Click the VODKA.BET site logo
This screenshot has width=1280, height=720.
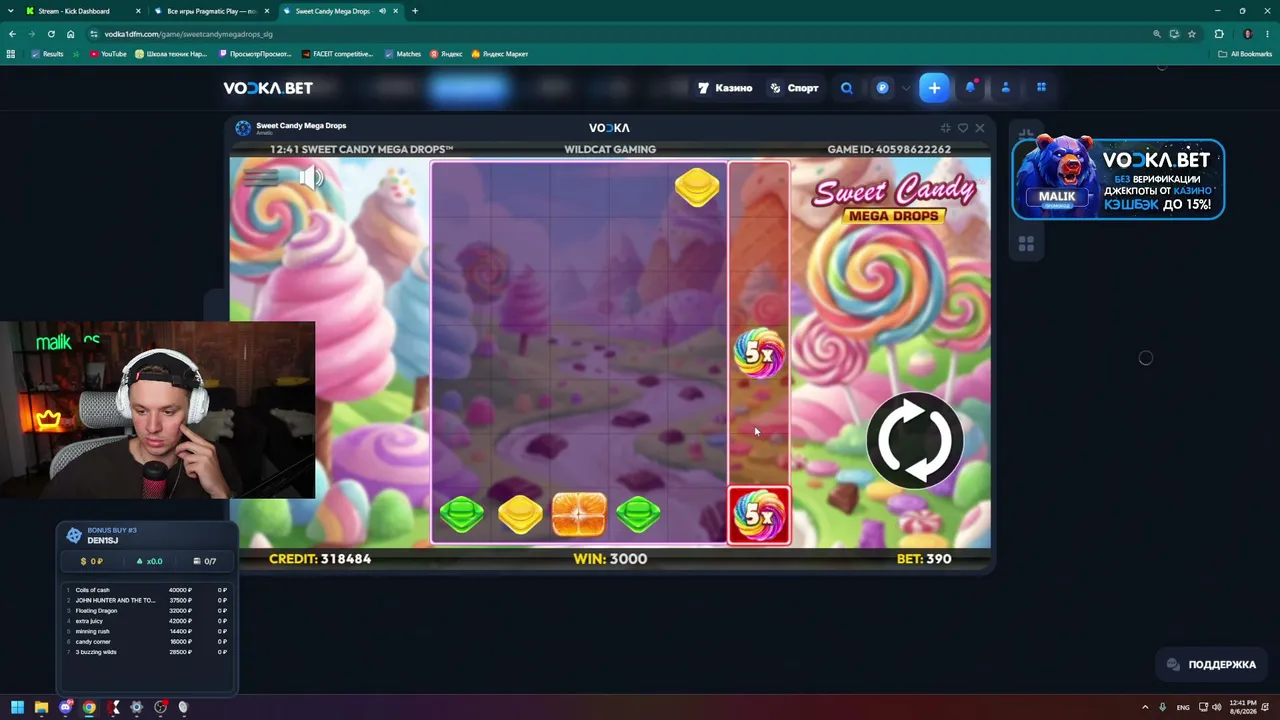click(x=268, y=88)
